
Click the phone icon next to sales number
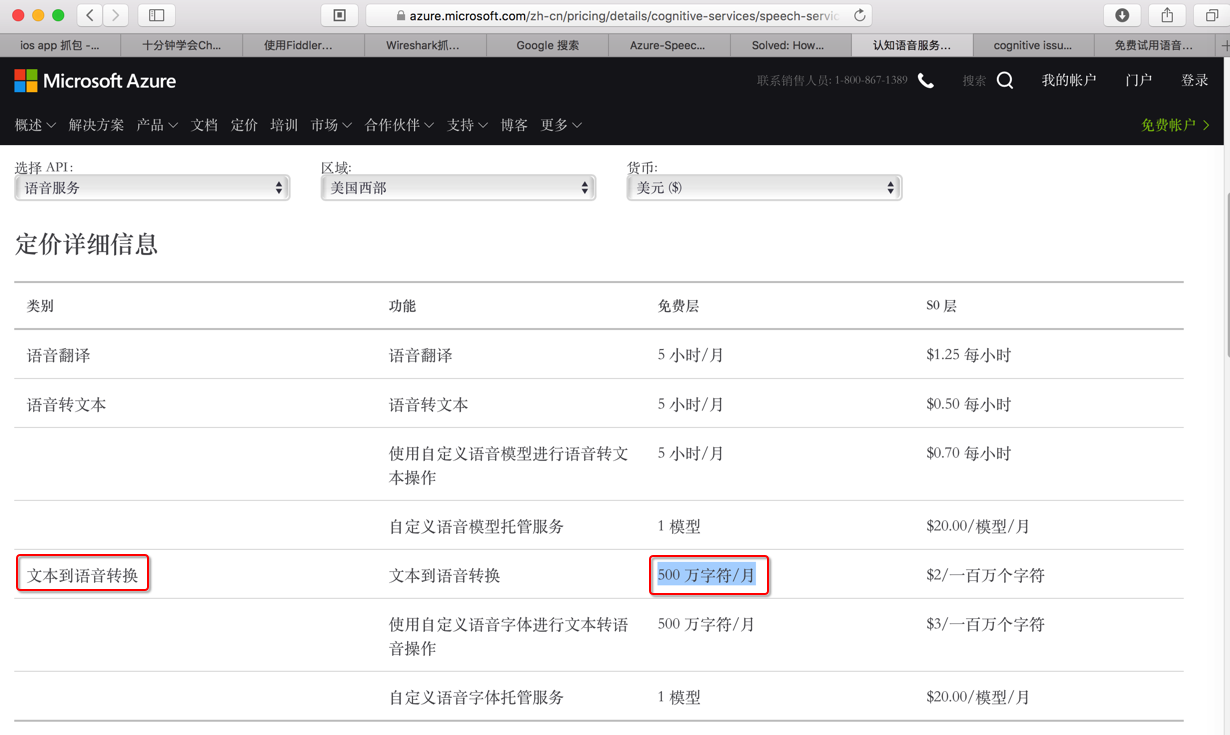coord(926,81)
